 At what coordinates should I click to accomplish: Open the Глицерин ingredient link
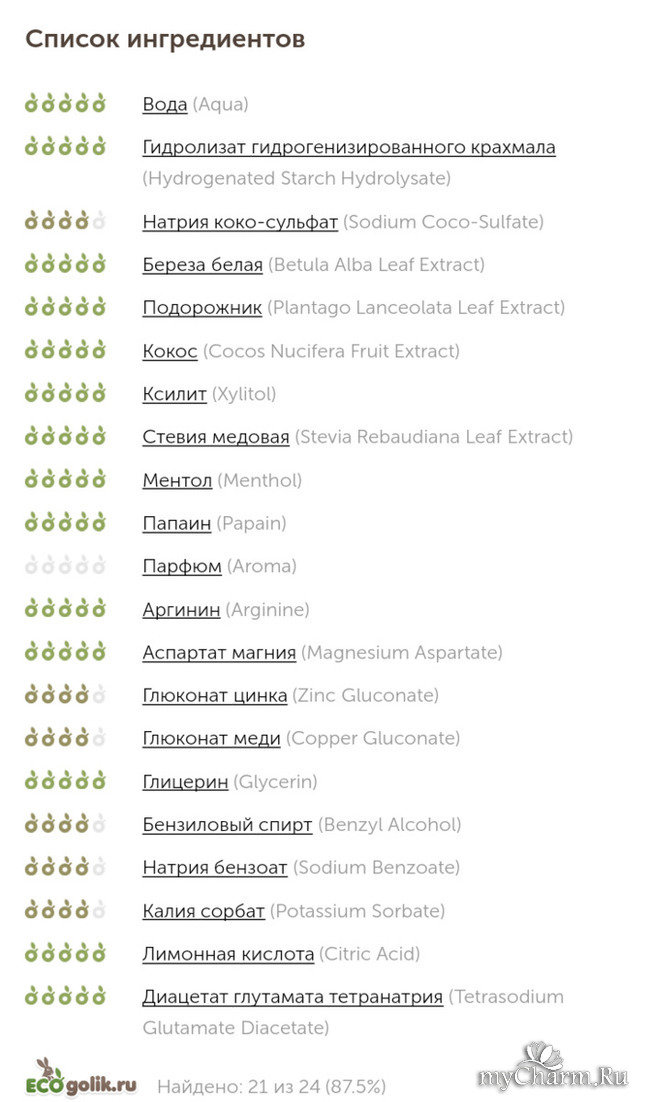185,782
